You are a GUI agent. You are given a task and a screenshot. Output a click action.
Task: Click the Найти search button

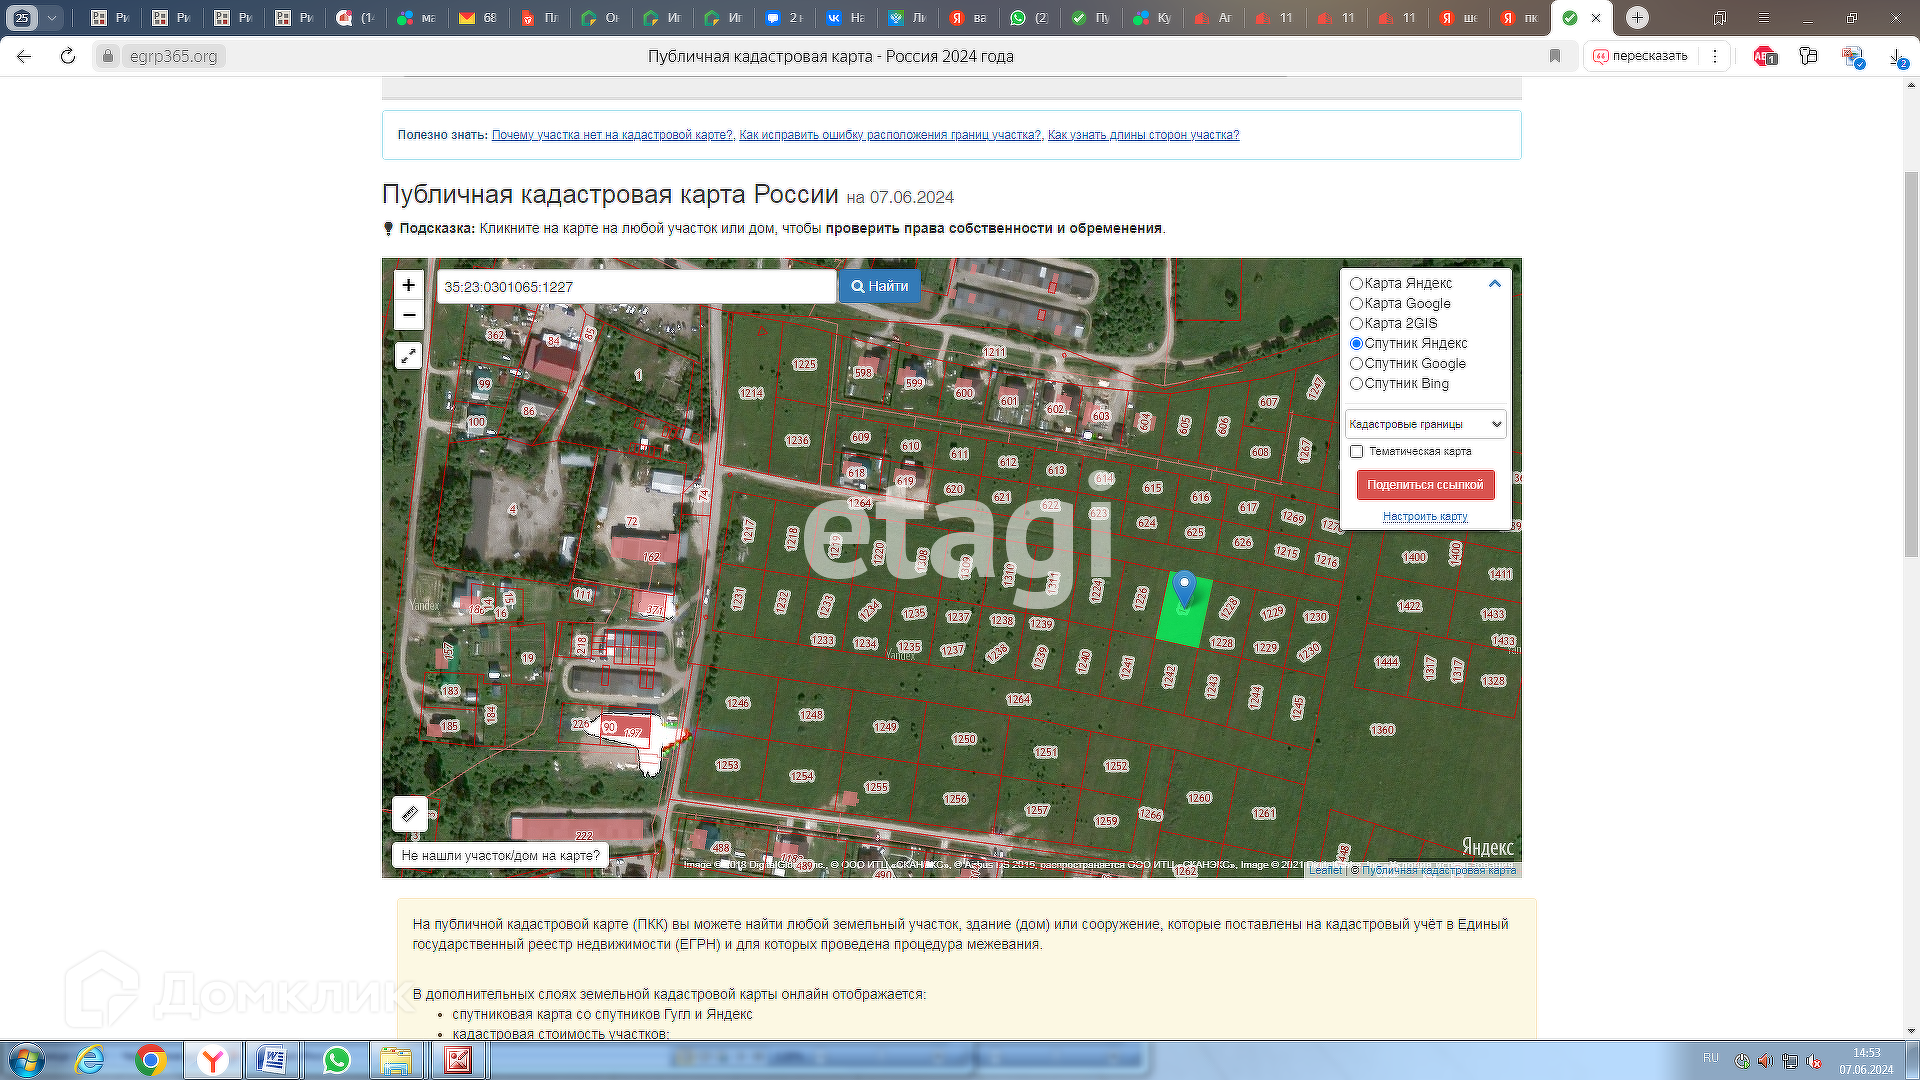[880, 286]
